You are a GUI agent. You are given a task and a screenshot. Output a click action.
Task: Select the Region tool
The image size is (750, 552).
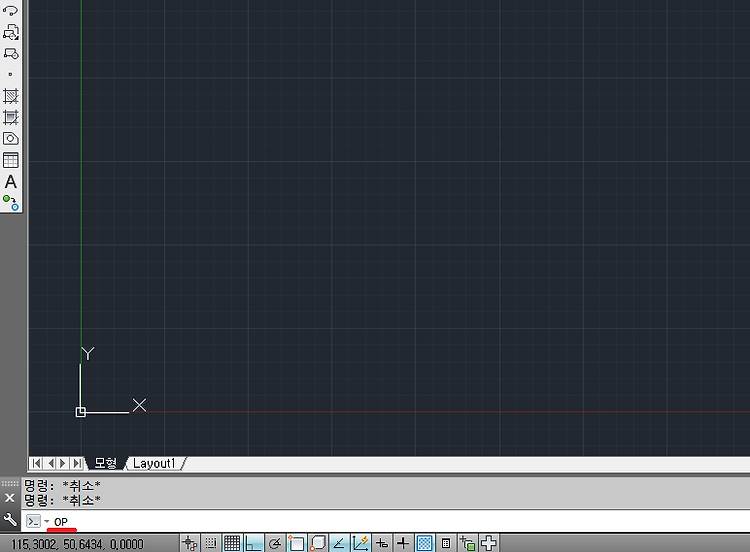(x=11, y=139)
